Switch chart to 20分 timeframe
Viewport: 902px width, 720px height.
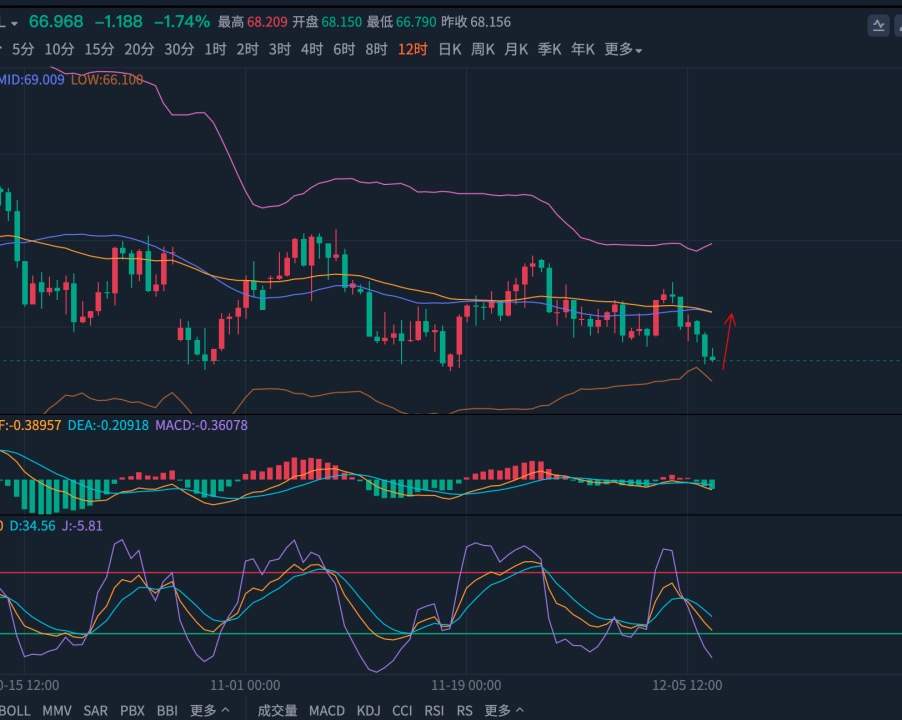[139, 49]
